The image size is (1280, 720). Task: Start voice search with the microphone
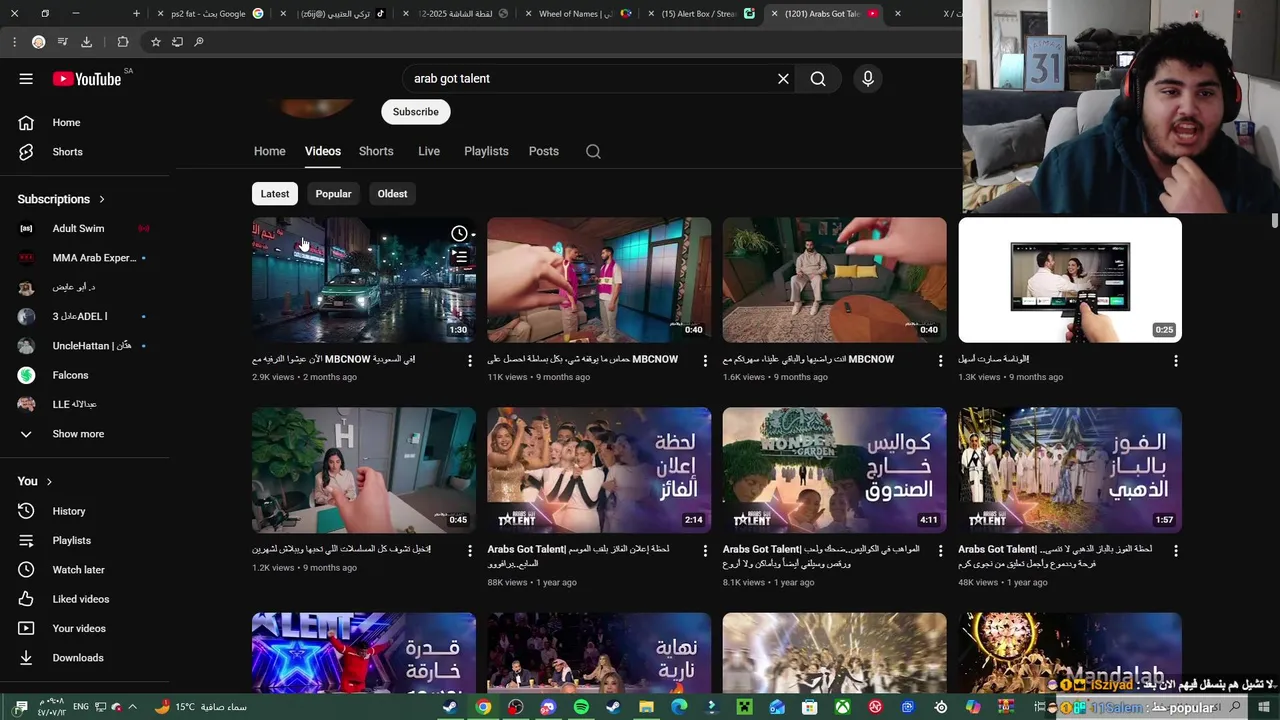867,79
